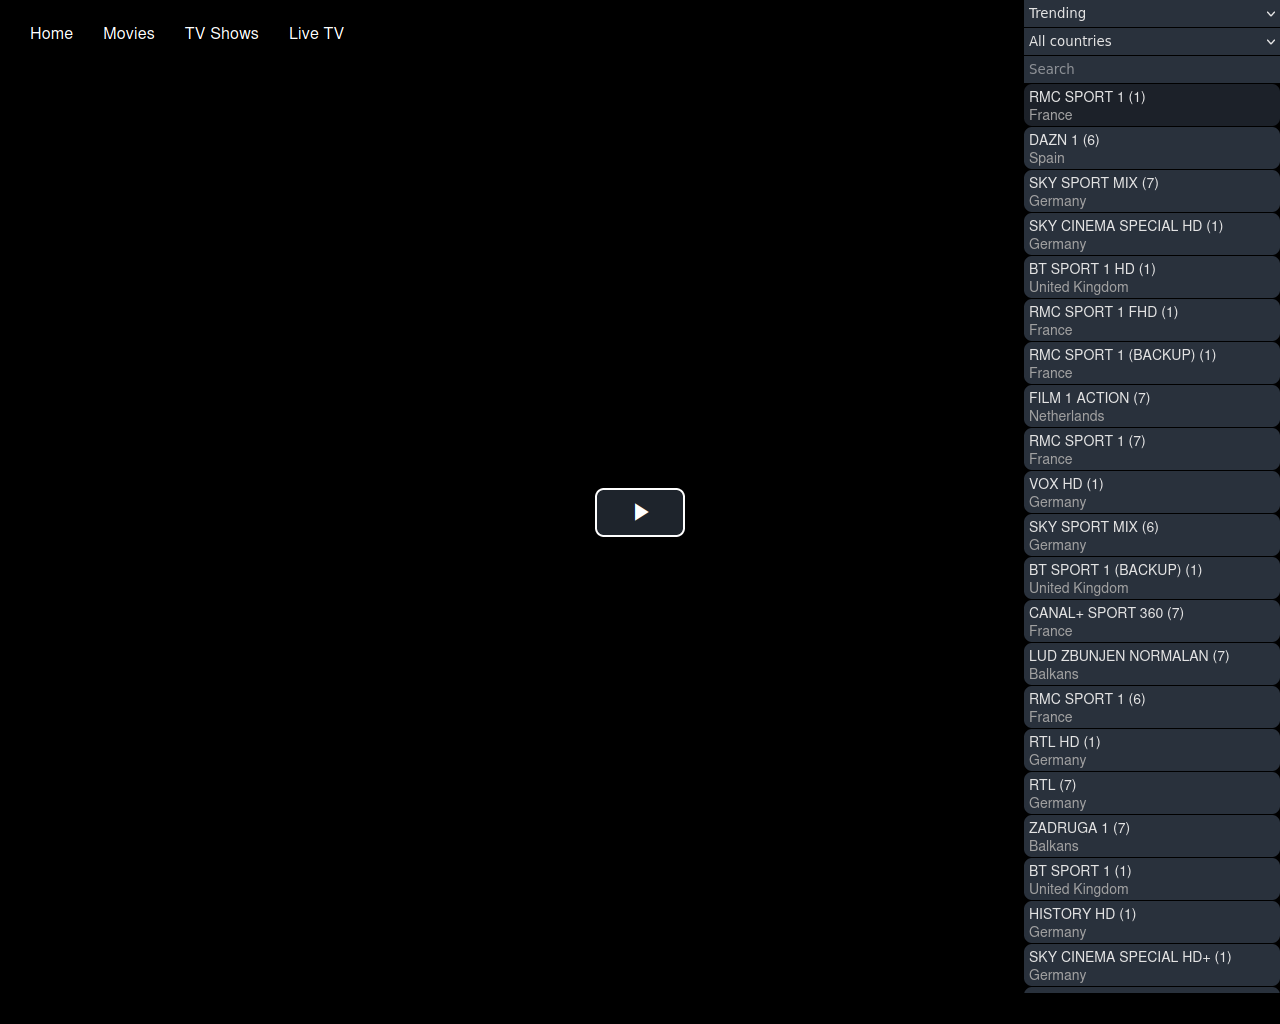Select the RTL (7) Germany channel

pyautogui.click(x=1152, y=793)
